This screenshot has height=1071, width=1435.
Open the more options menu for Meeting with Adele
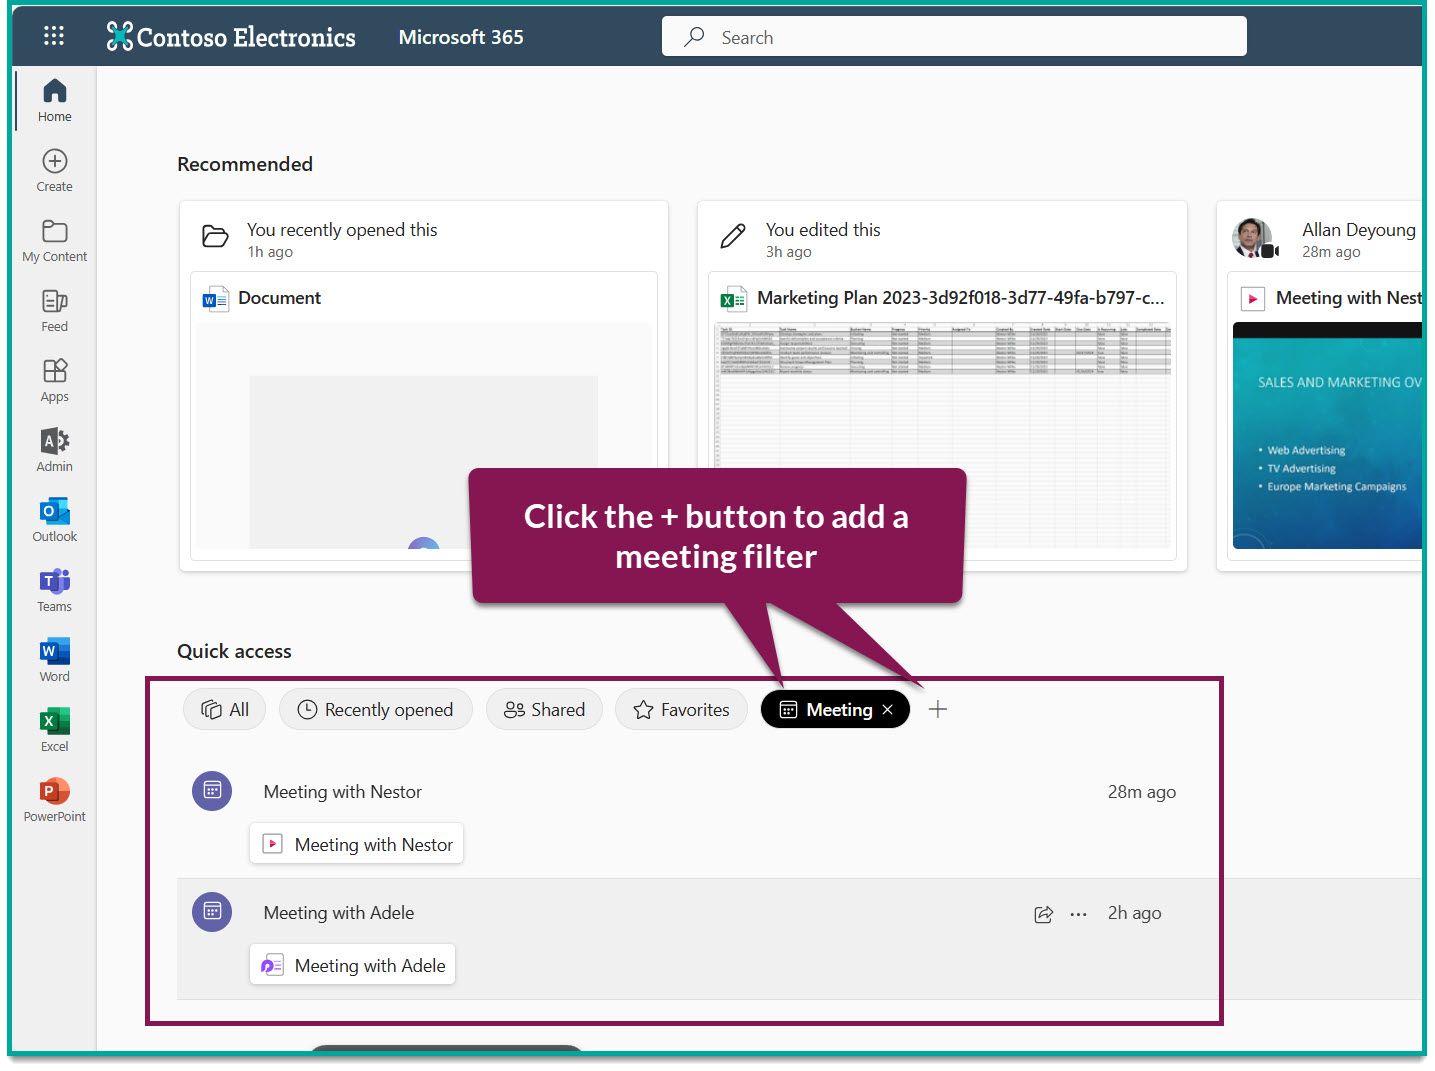(x=1078, y=913)
